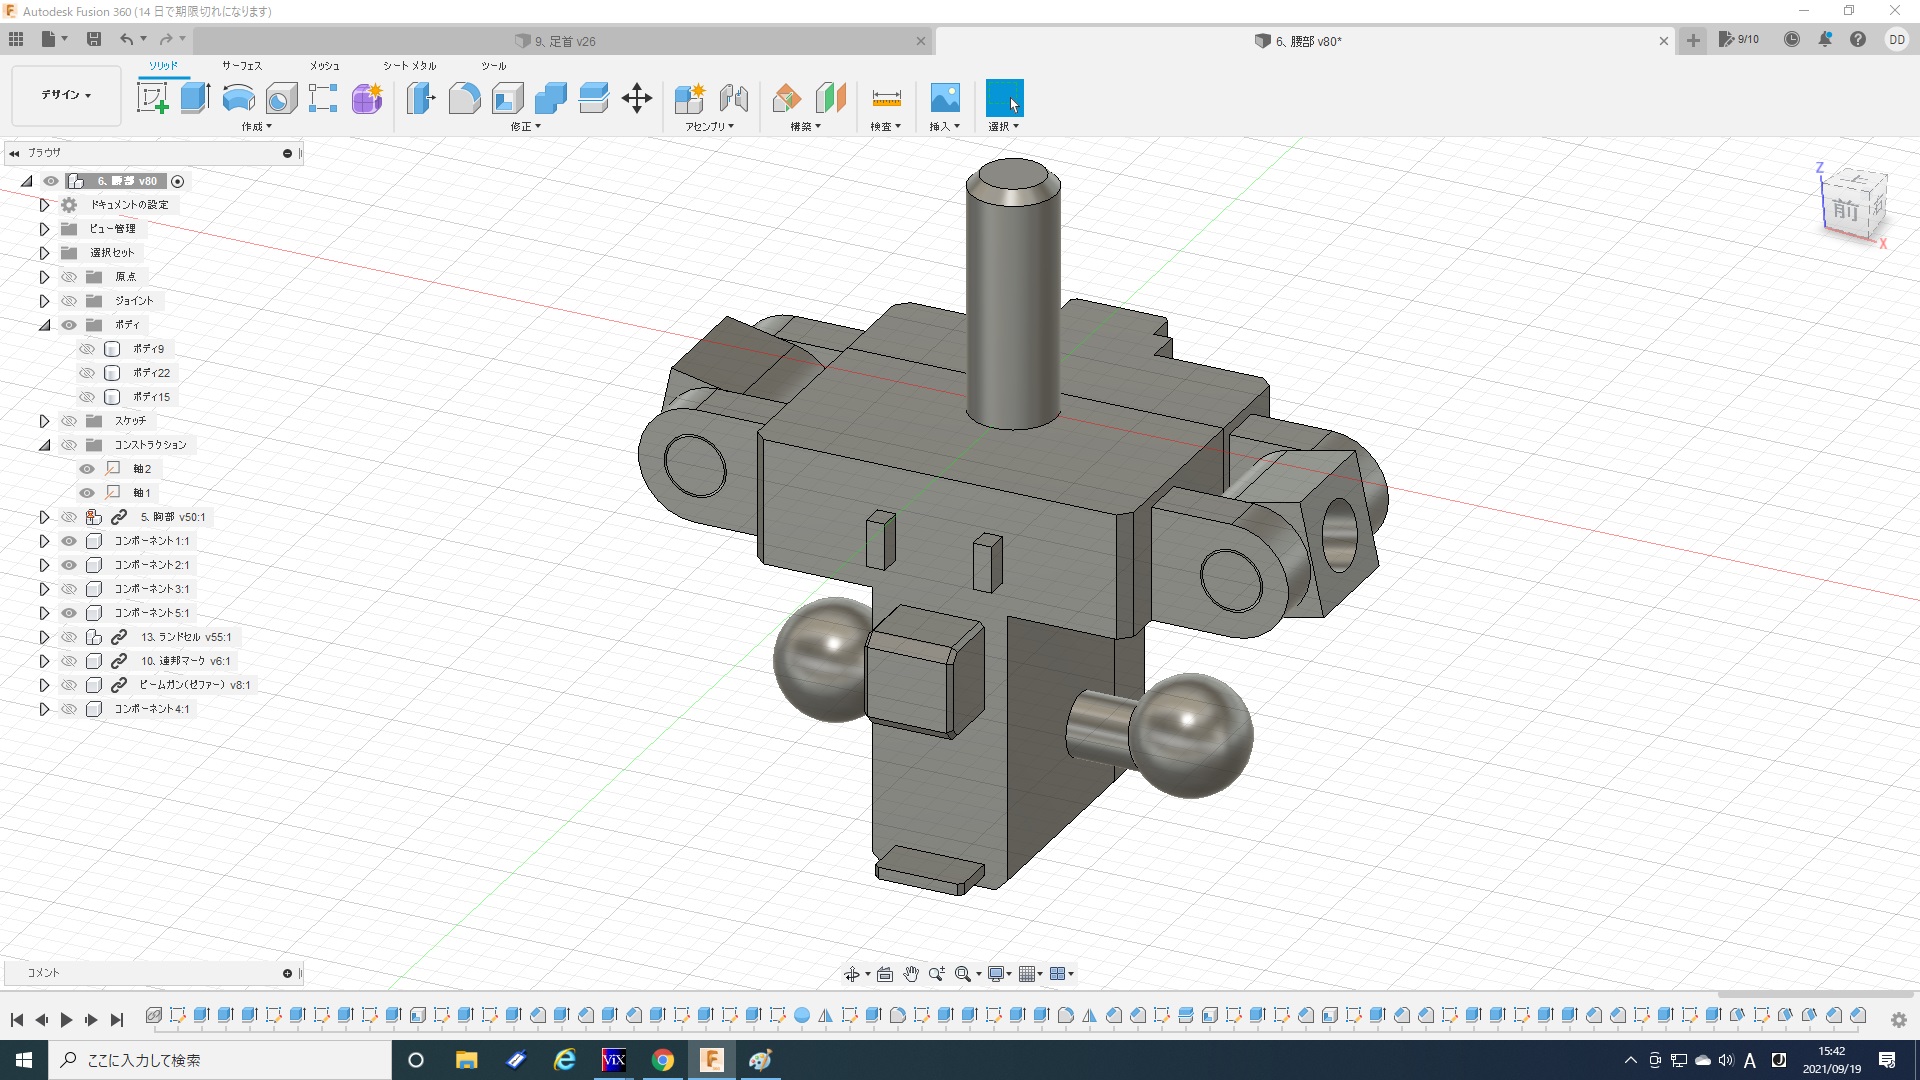Switch to the サーフェス tab
The width and height of the screenshot is (1920, 1080).
[x=241, y=66]
